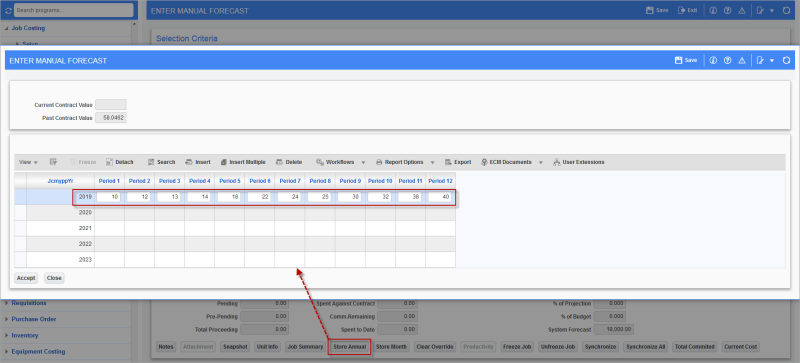This screenshot has height=363, width=800.
Task: Click the Insert Multiple toolbar button
Action: coord(243,162)
